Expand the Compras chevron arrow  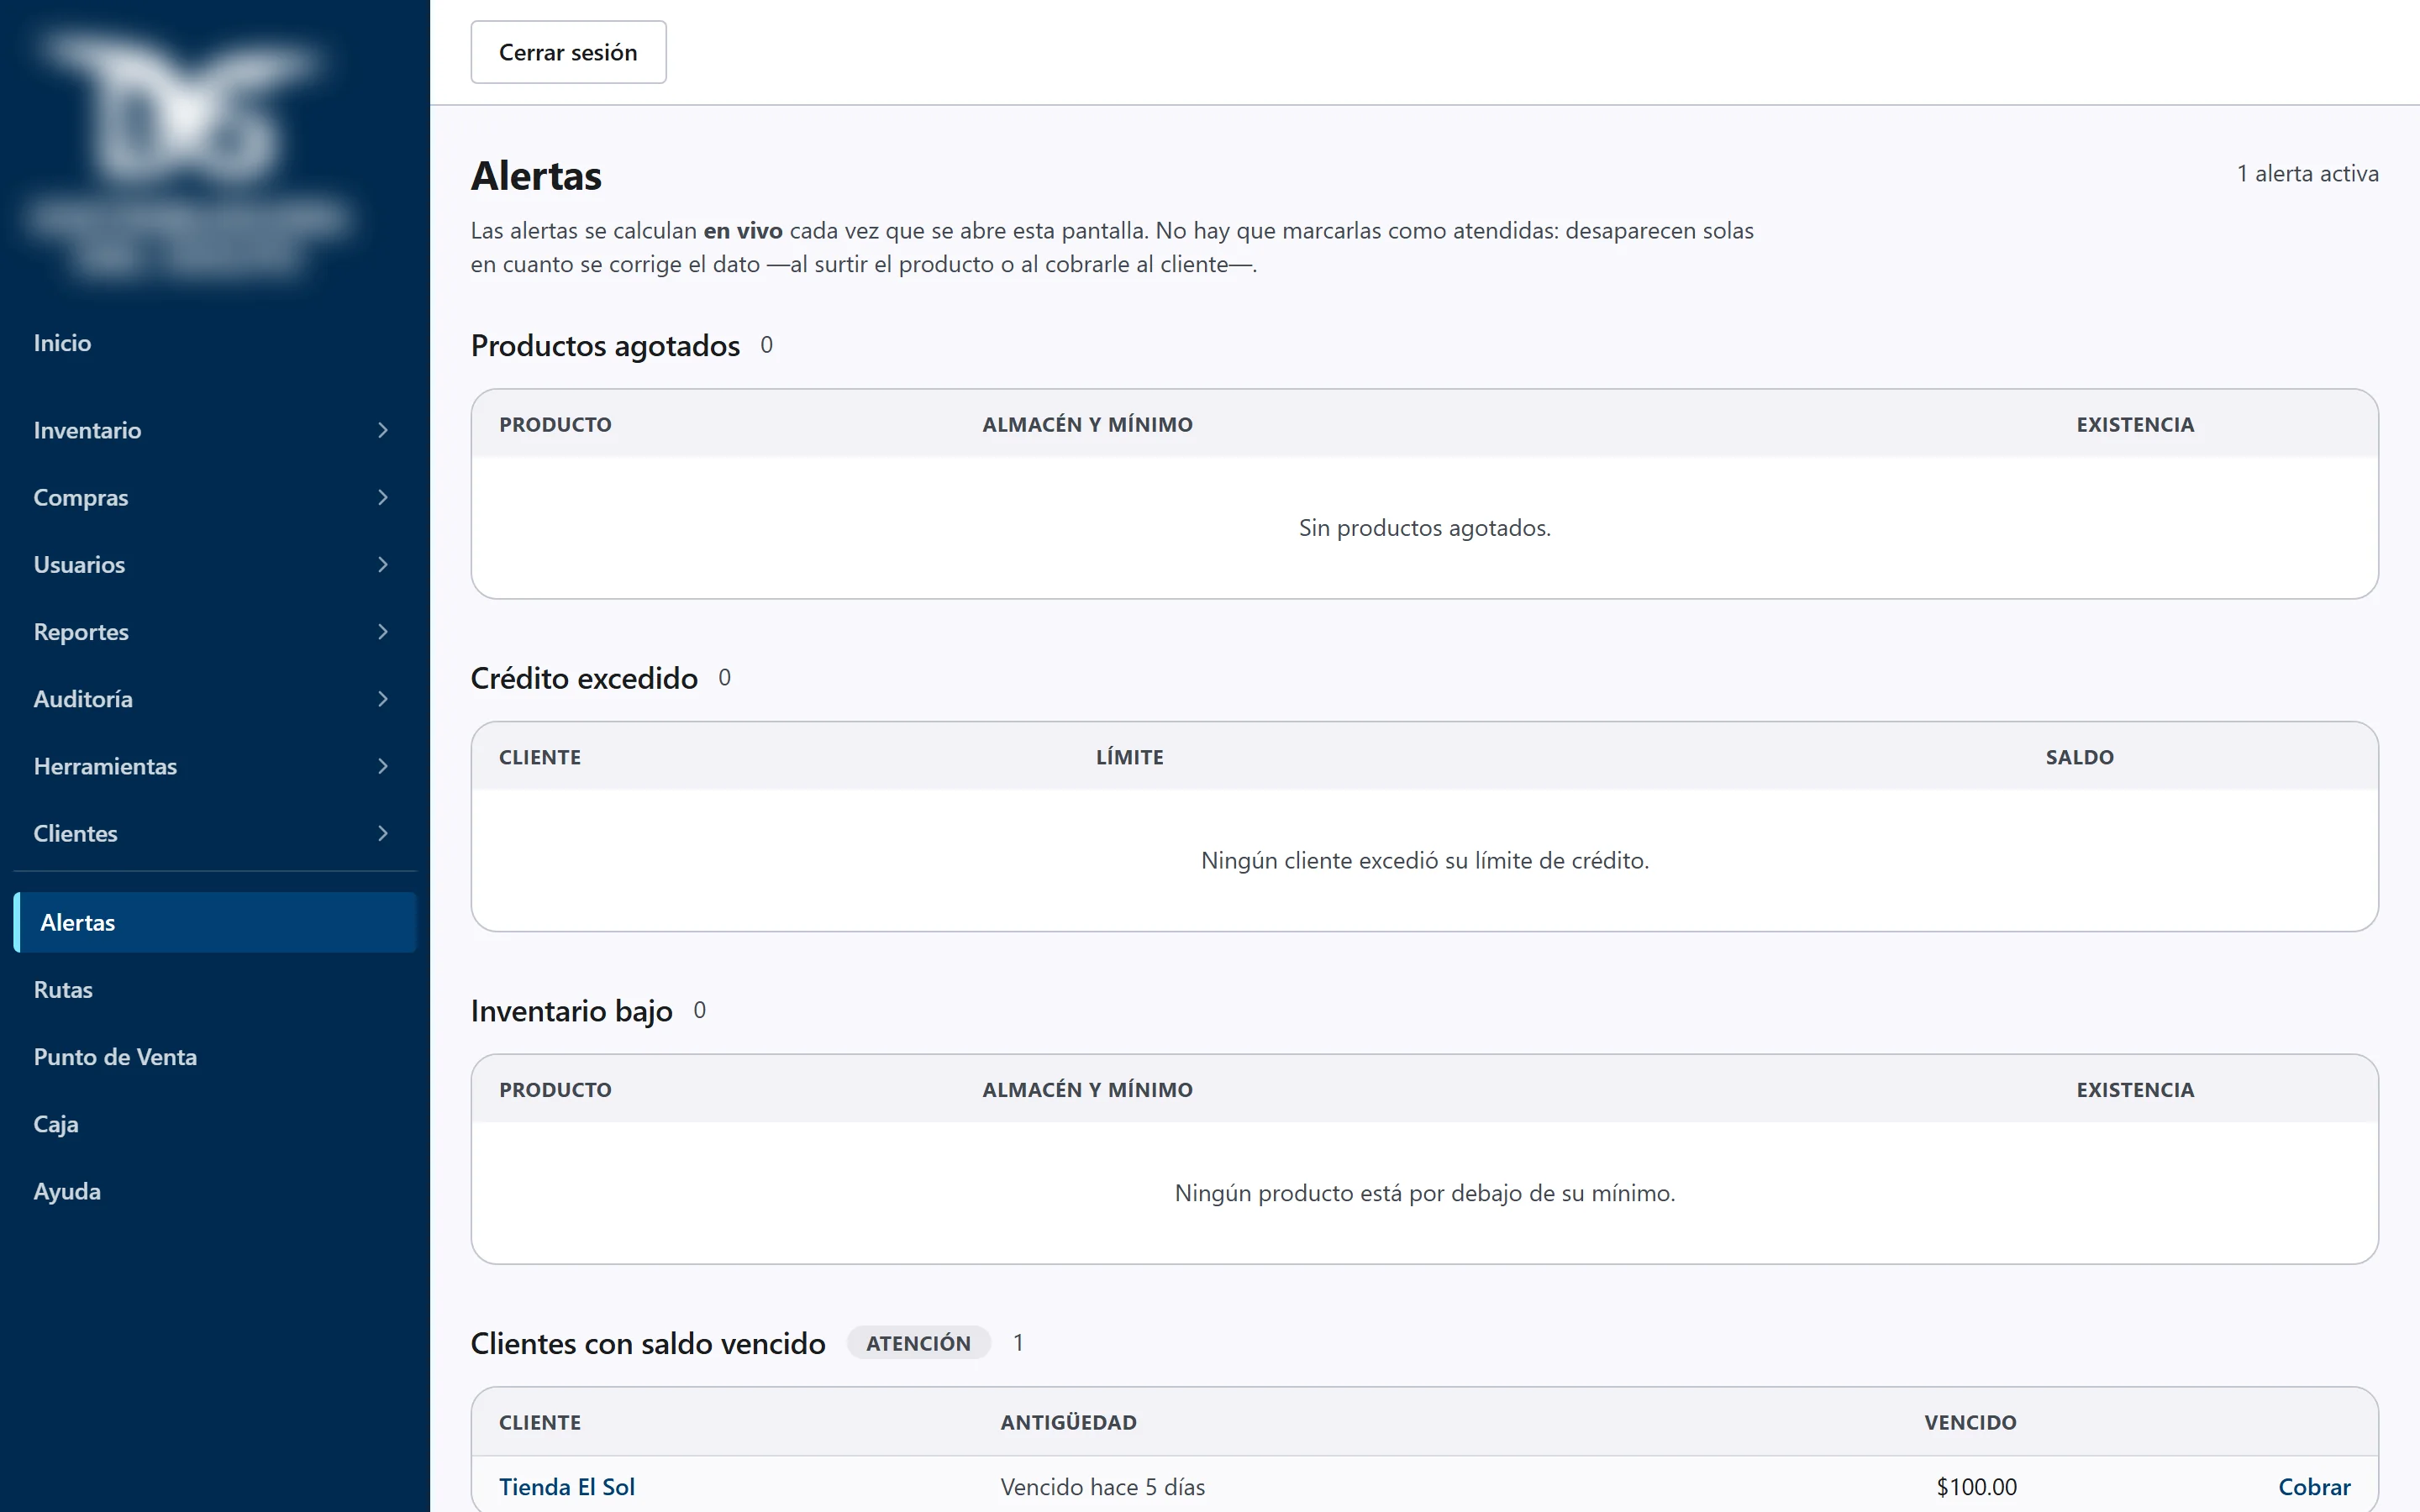click(x=383, y=497)
